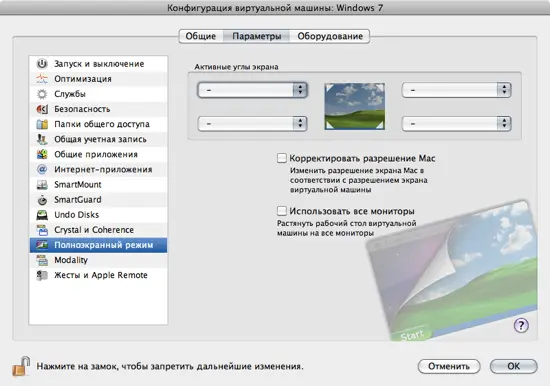
Task: Open the bottom-left screen corner dropdown
Action: 253,124
